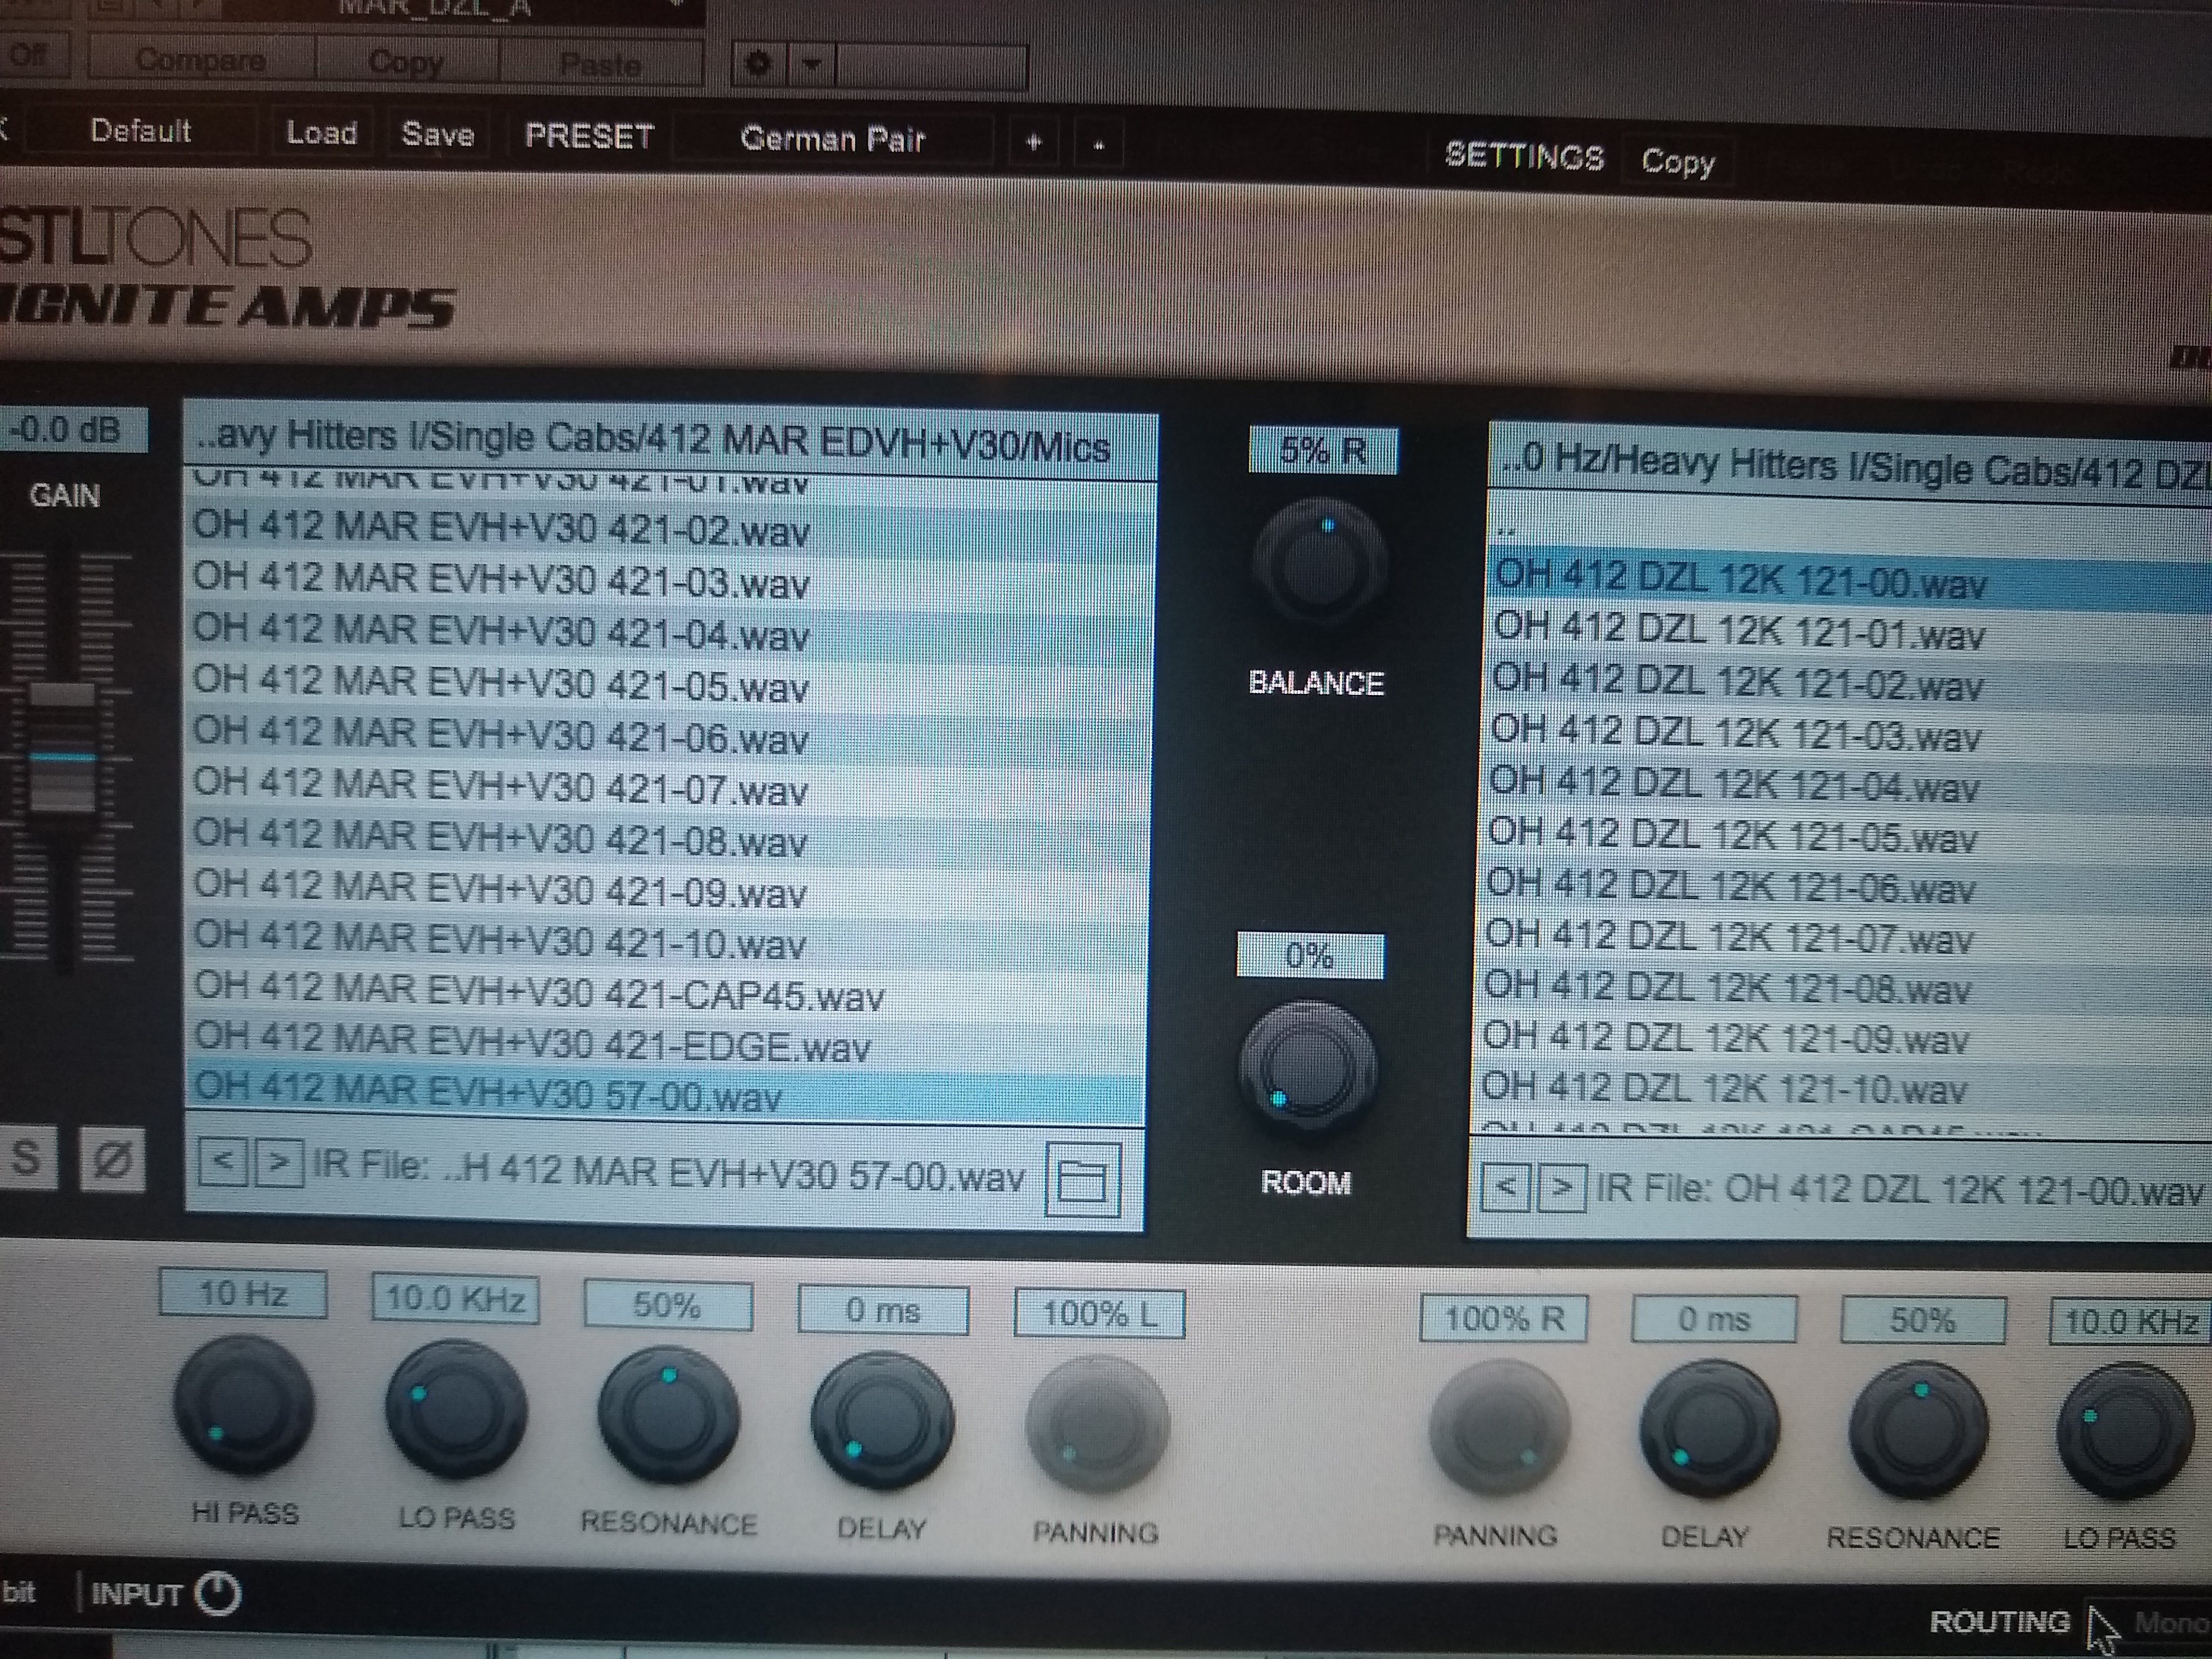Screen dimensions: 2212x1659
Task: Select OH 412 DZL 12K 121-07.wav
Action: point(1844,939)
